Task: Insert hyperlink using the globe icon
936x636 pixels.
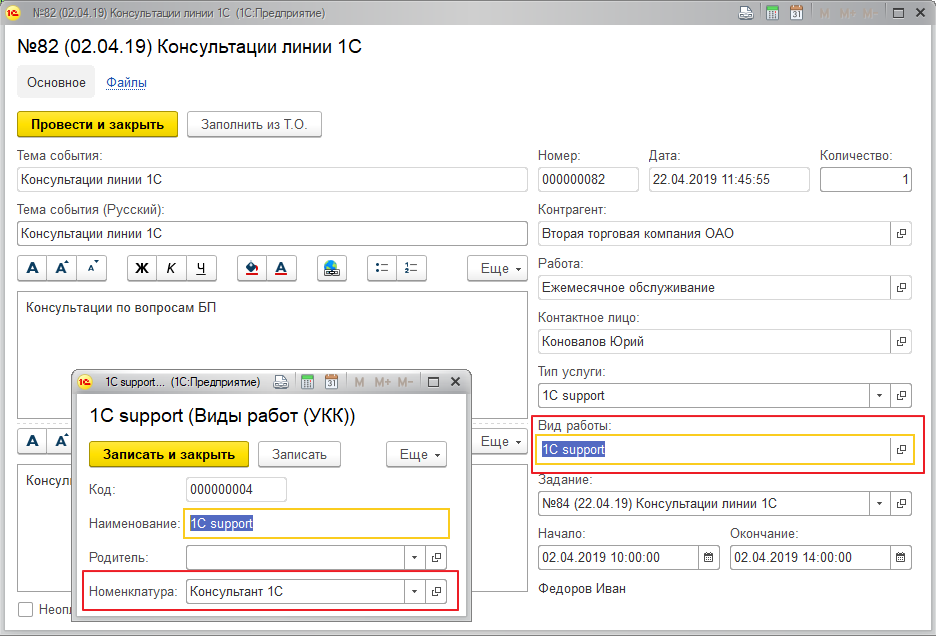Action: [332, 269]
